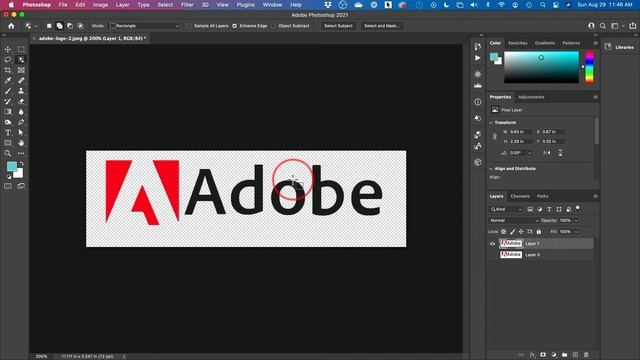Click the Select Subject button
Image resolution: width=640 pixels, height=360 pixels.
[338, 26]
